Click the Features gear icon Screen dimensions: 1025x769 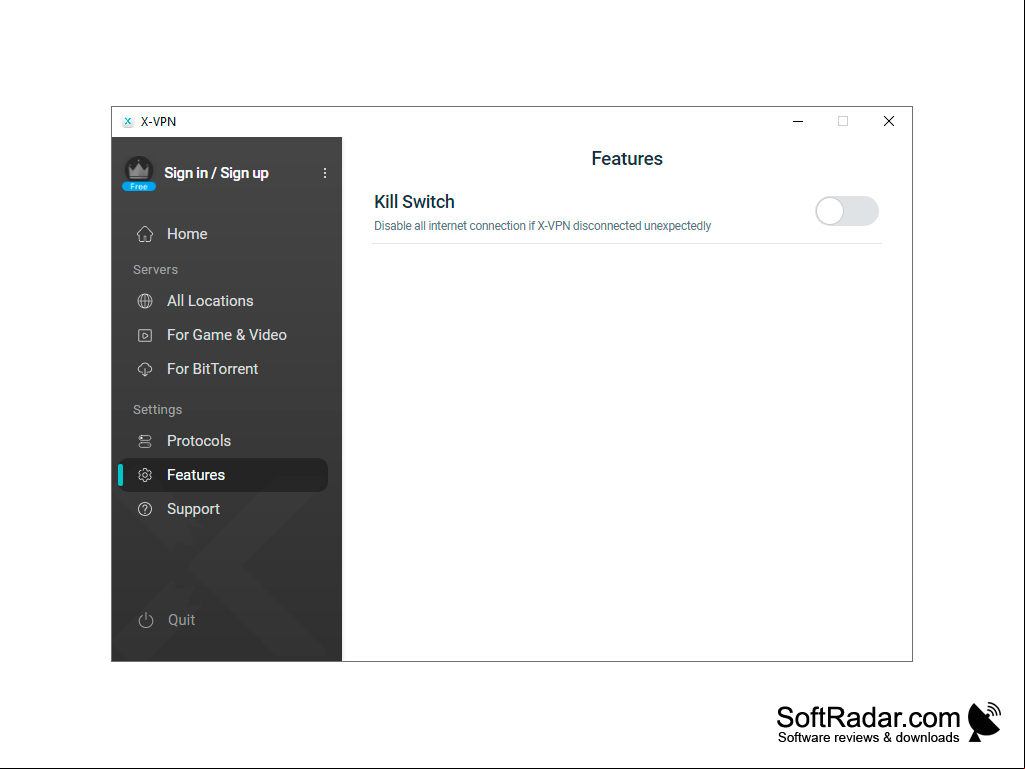click(145, 475)
